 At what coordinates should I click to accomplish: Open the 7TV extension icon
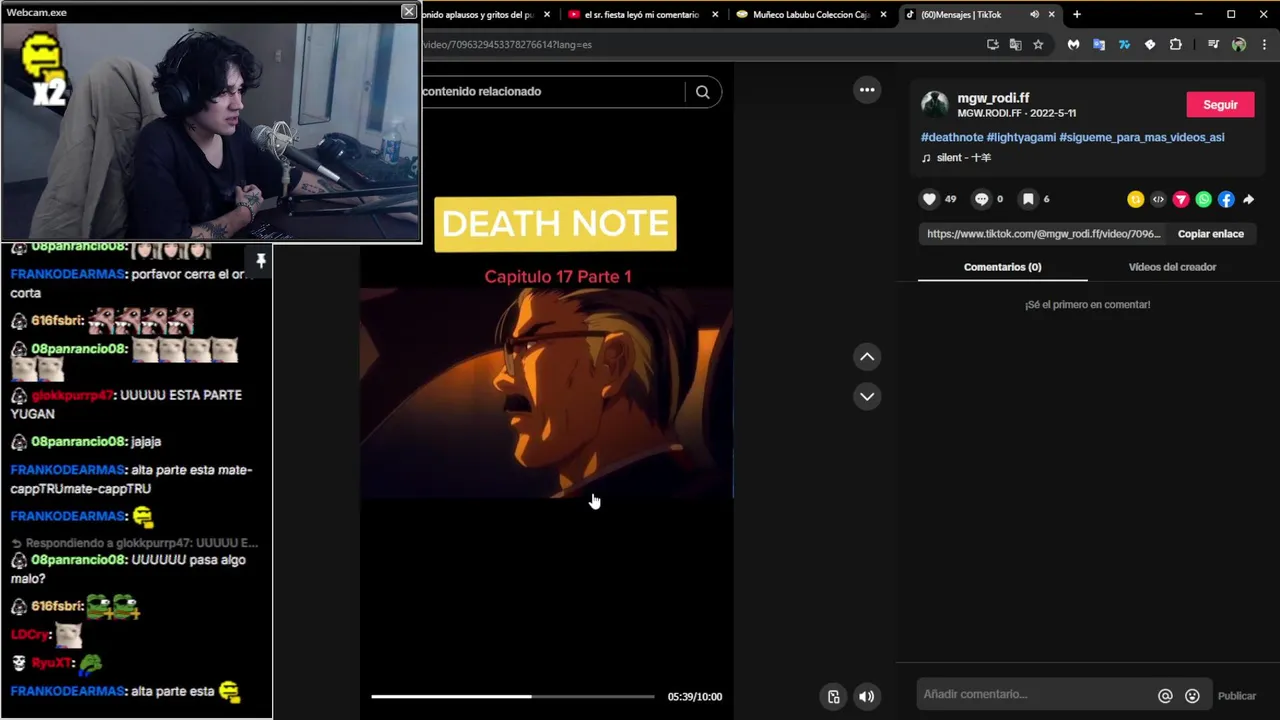[x=1124, y=44]
